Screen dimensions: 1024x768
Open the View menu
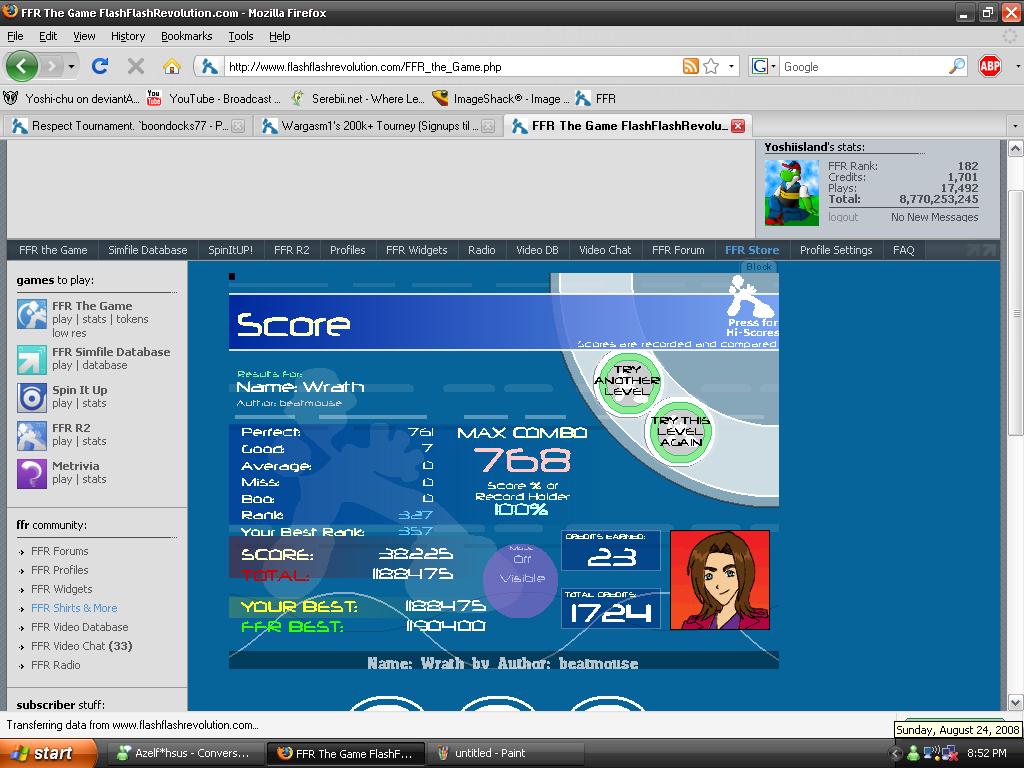[84, 36]
